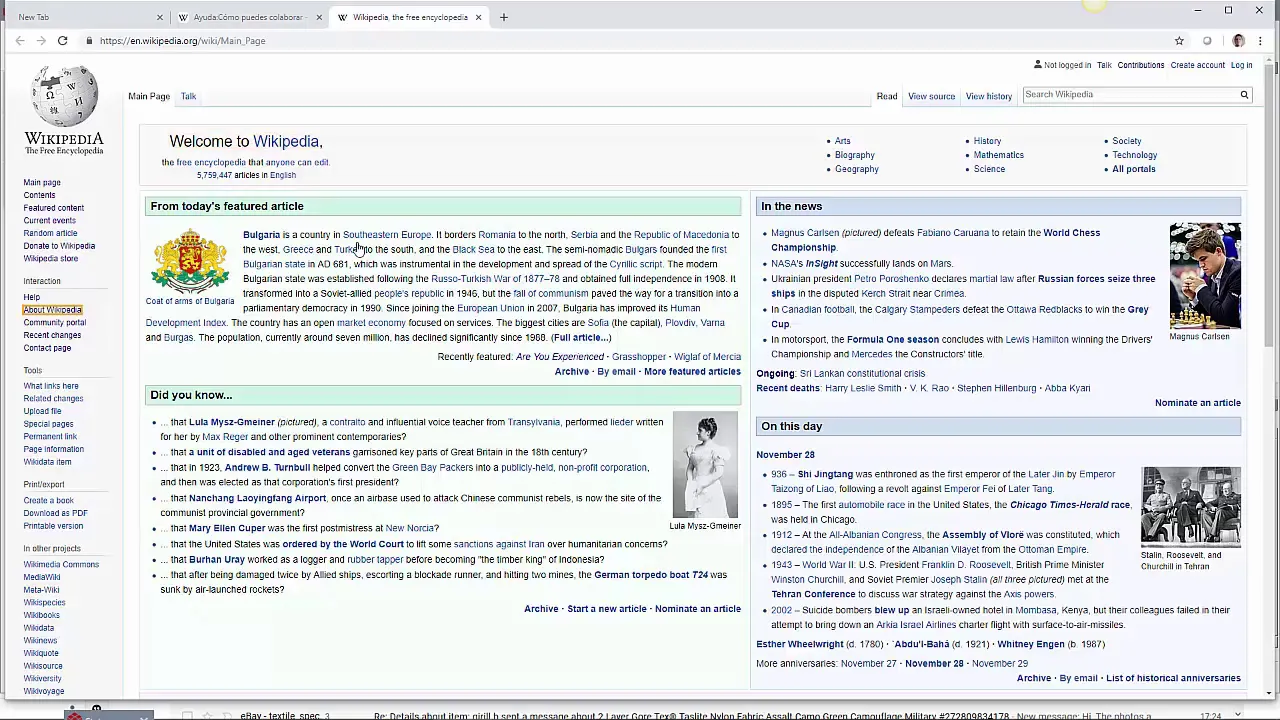The height and width of the screenshot is (720, 1280).
Task: Open the Stalin, Roosevelt, and Churchill photo
Action: click(x=1191, y=506)
